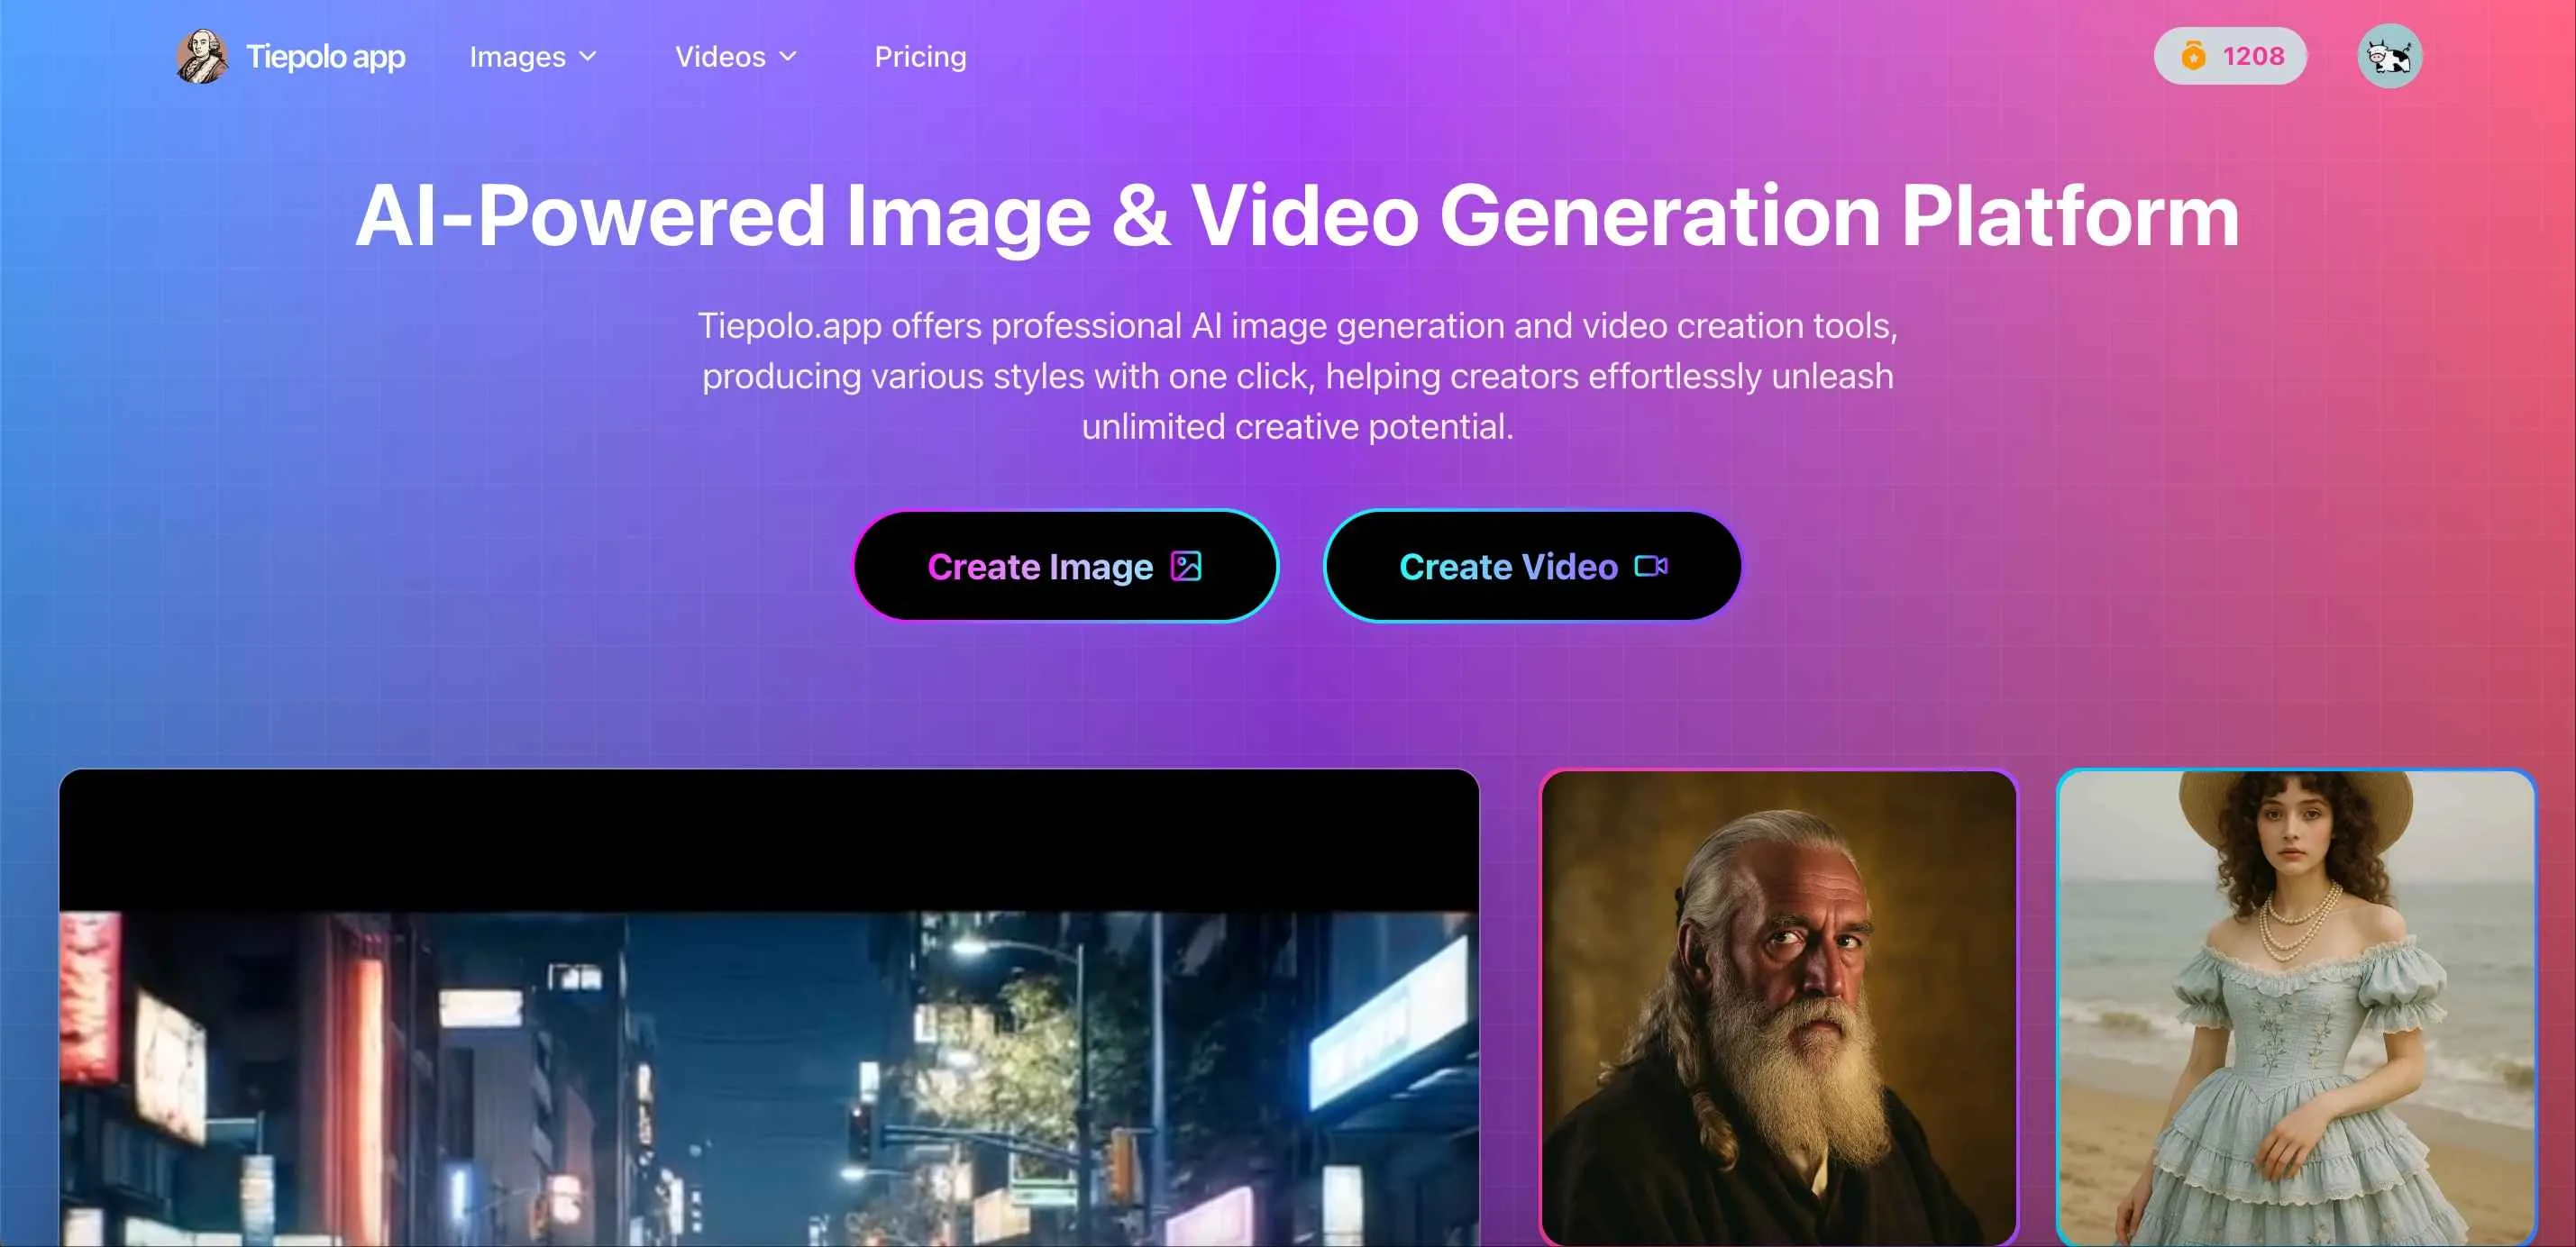
Task: Click the chevron next to Videos
Action: [x=788, y=56]
